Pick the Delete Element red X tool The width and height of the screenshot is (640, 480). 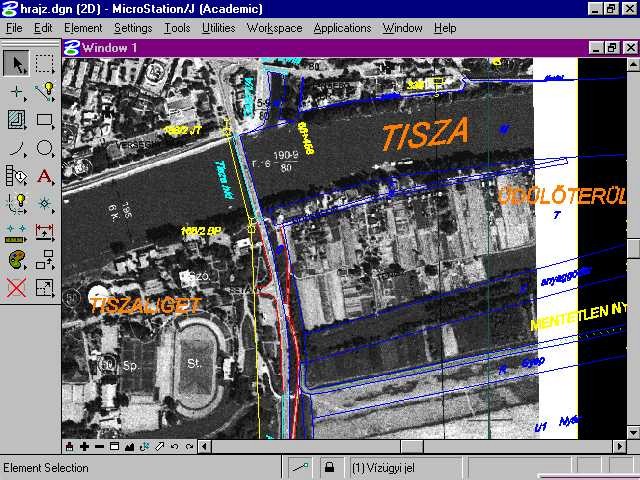point(16,288)
